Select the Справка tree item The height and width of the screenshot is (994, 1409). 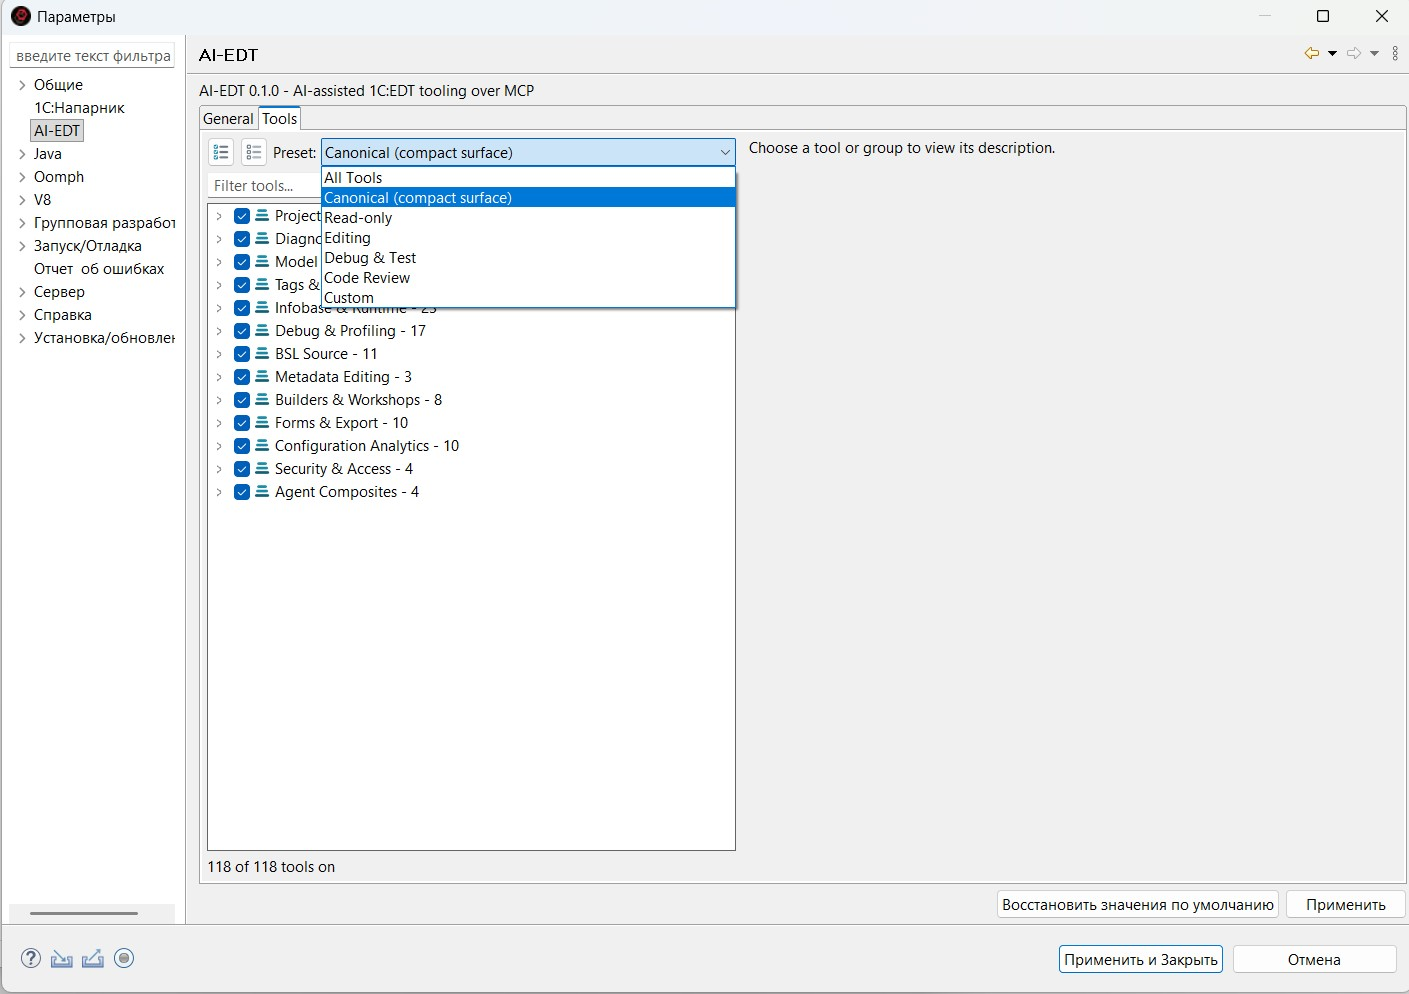63,315
